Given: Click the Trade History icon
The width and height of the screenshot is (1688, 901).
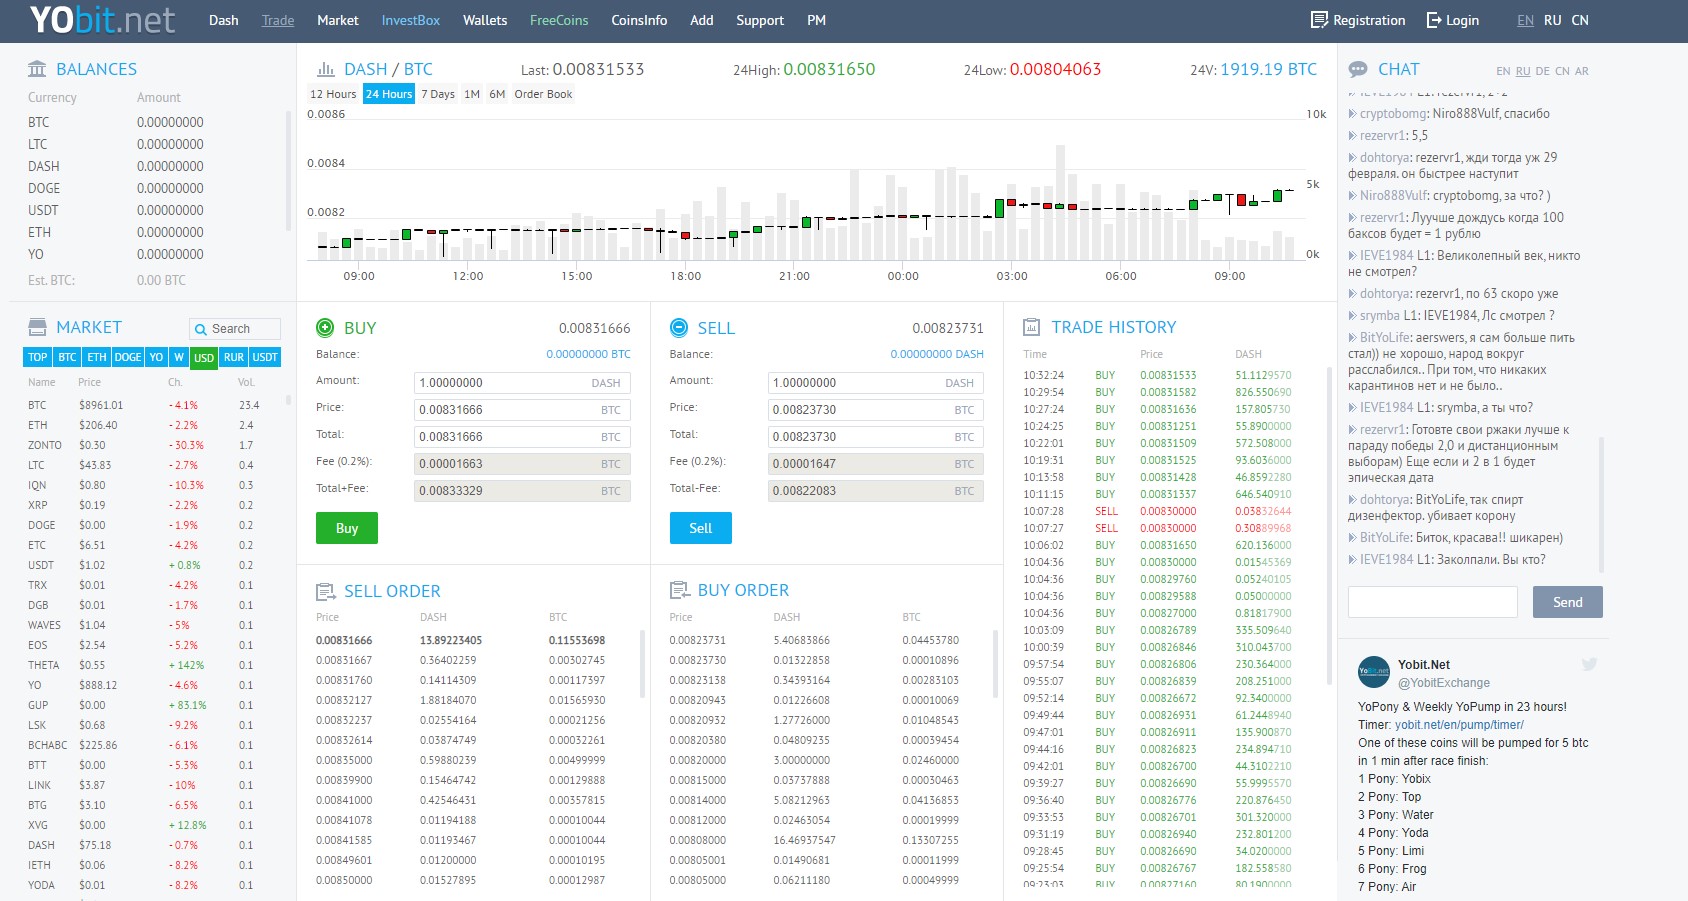Looking at the screenshot, I should pyautogui.click(x=1031, y=327).
